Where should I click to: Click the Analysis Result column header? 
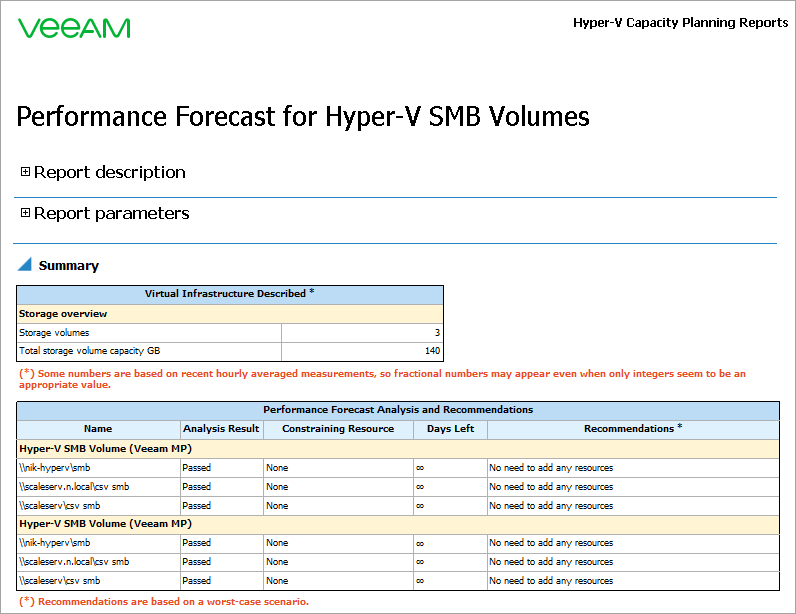point(221,429)
